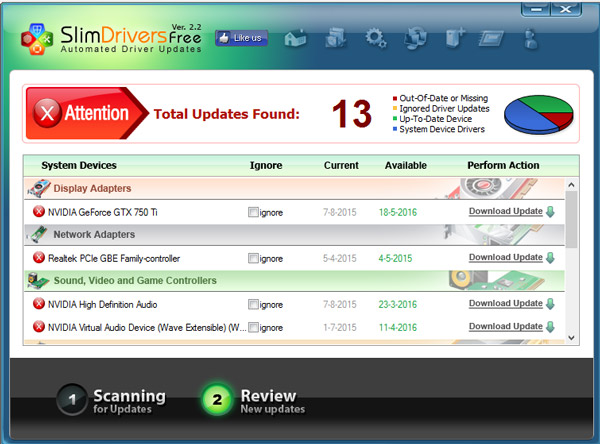
Task: Click the Display Adapters category label
Action: pyautogui.click(x=92, y=188)
